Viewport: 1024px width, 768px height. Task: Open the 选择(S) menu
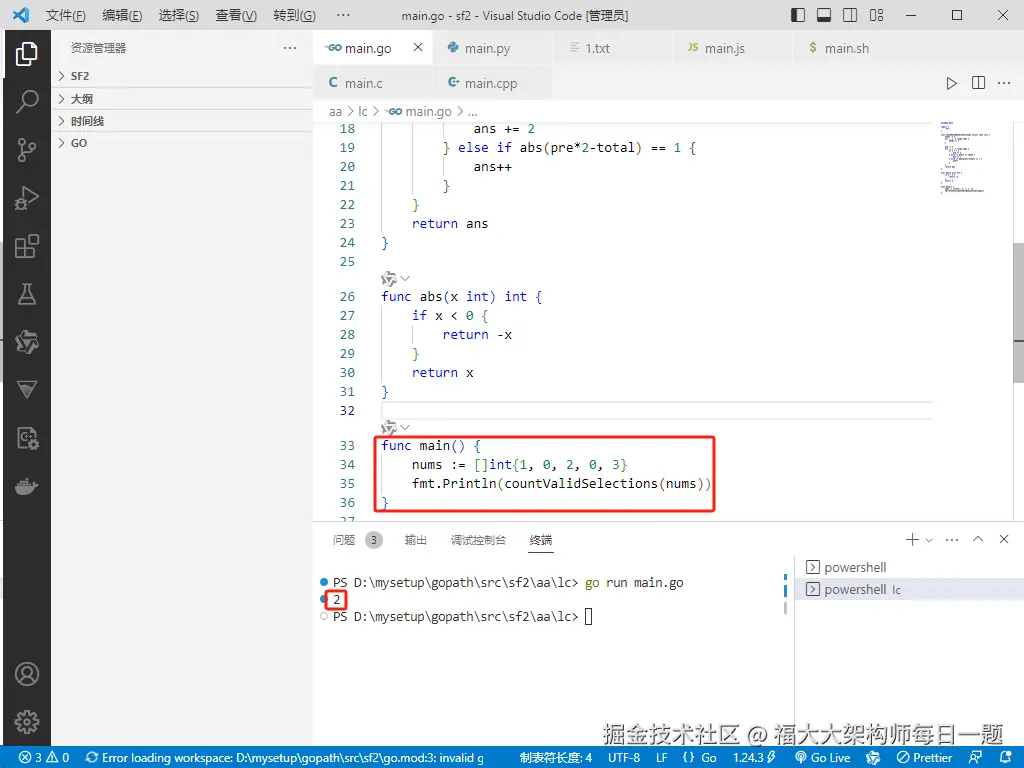pyautogui.click(x=178, y=15)
